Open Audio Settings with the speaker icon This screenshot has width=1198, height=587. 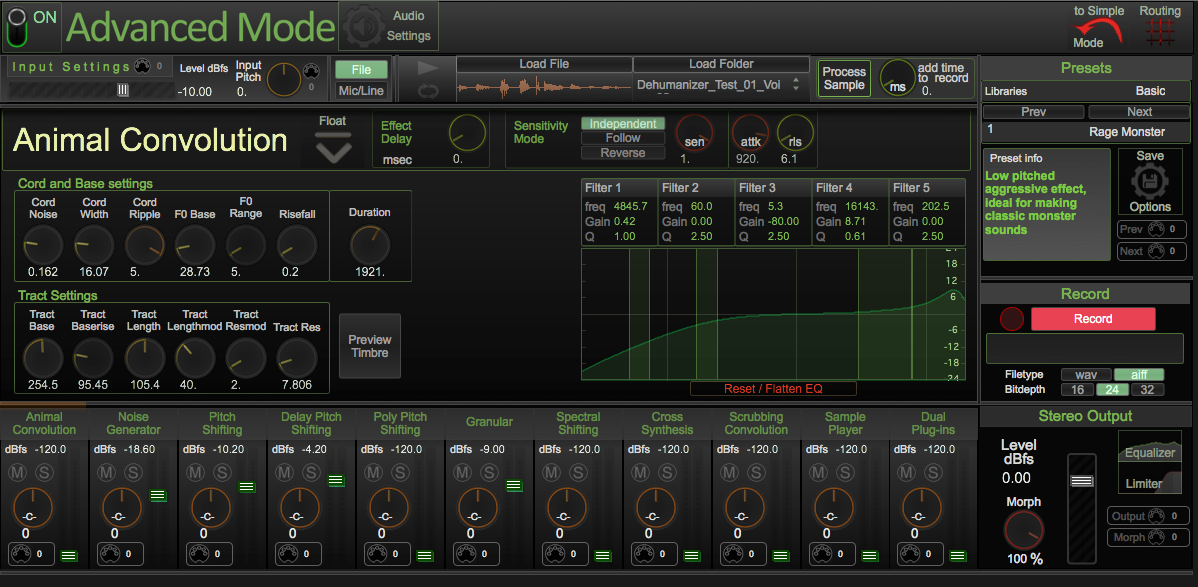pyautogui.click(x=361, y=27)
